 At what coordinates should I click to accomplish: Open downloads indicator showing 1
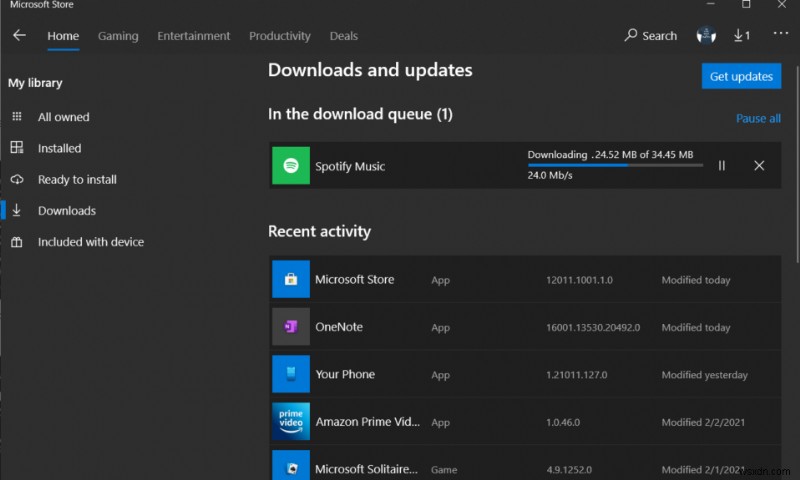pyautogui.click(x=742, y=35)
